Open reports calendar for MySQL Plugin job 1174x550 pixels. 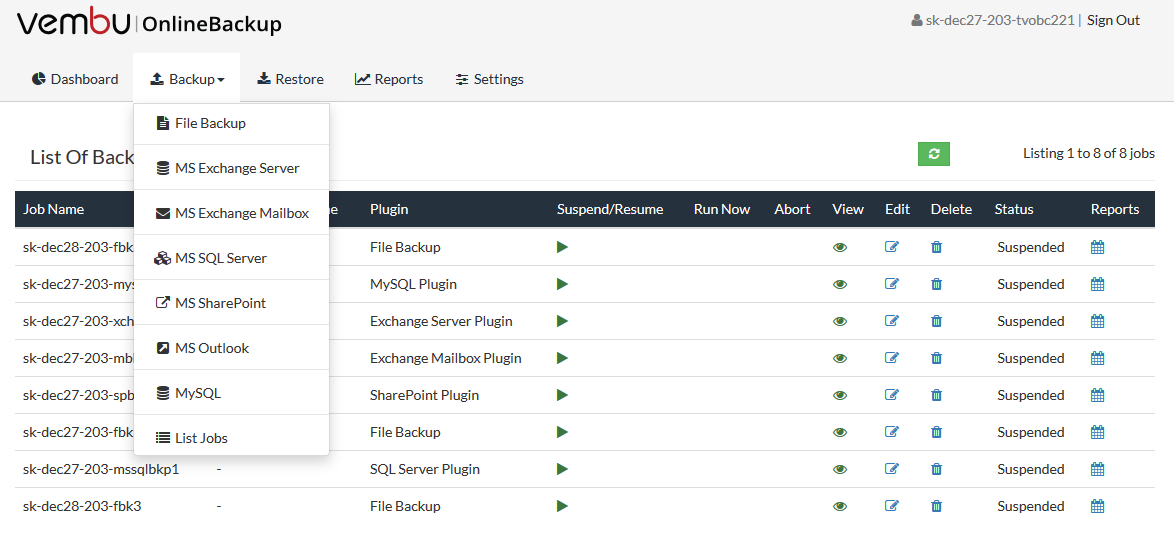pos(1098,284)
